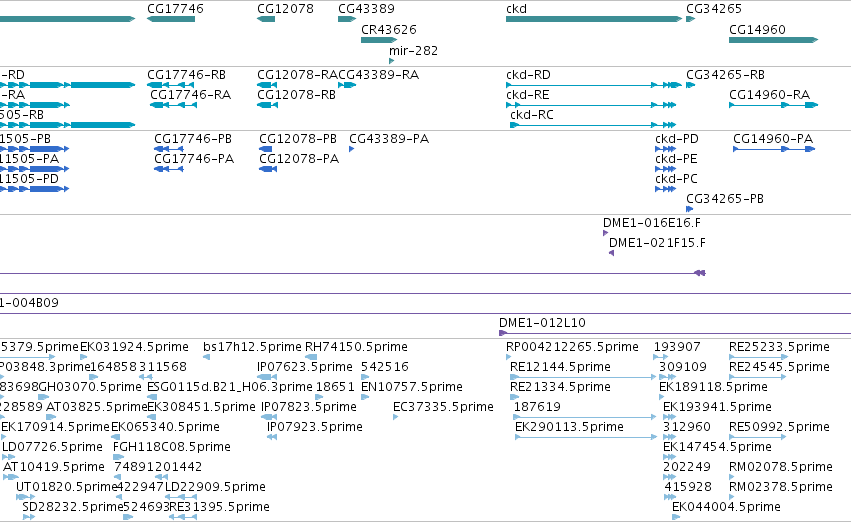Click the CG12078 gene label
This screenshot has height=522, width=851.
pos(285,9)
